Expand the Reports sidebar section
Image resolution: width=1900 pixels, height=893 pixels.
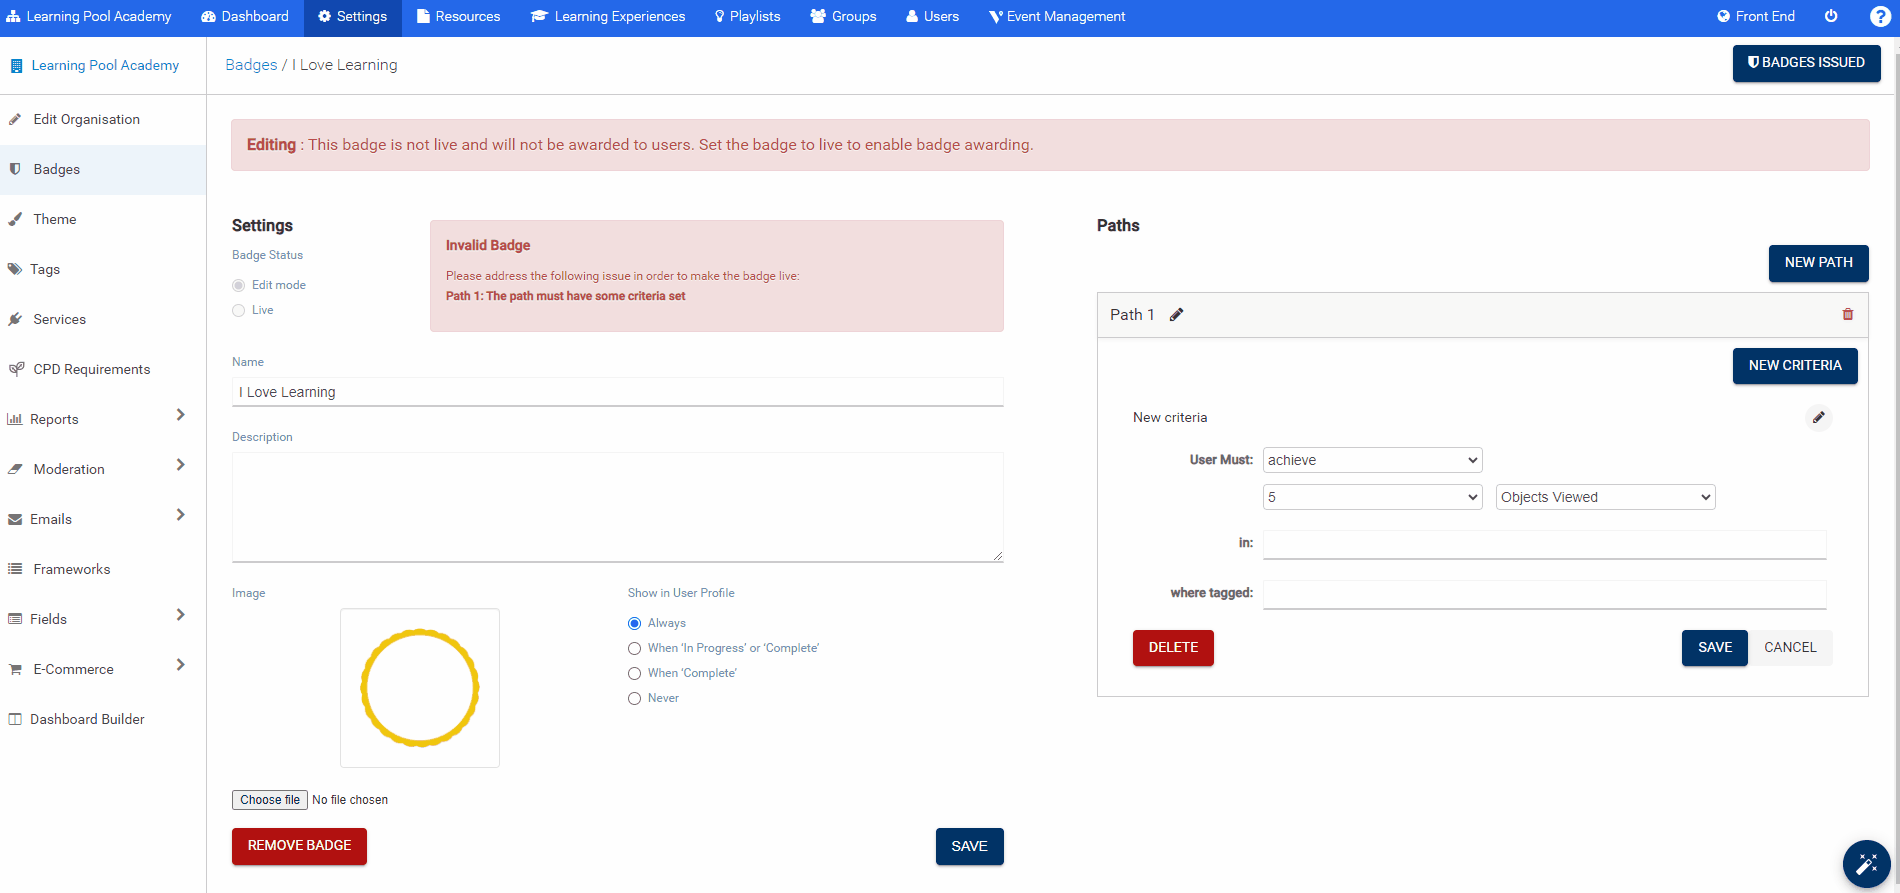pos(180,416)
